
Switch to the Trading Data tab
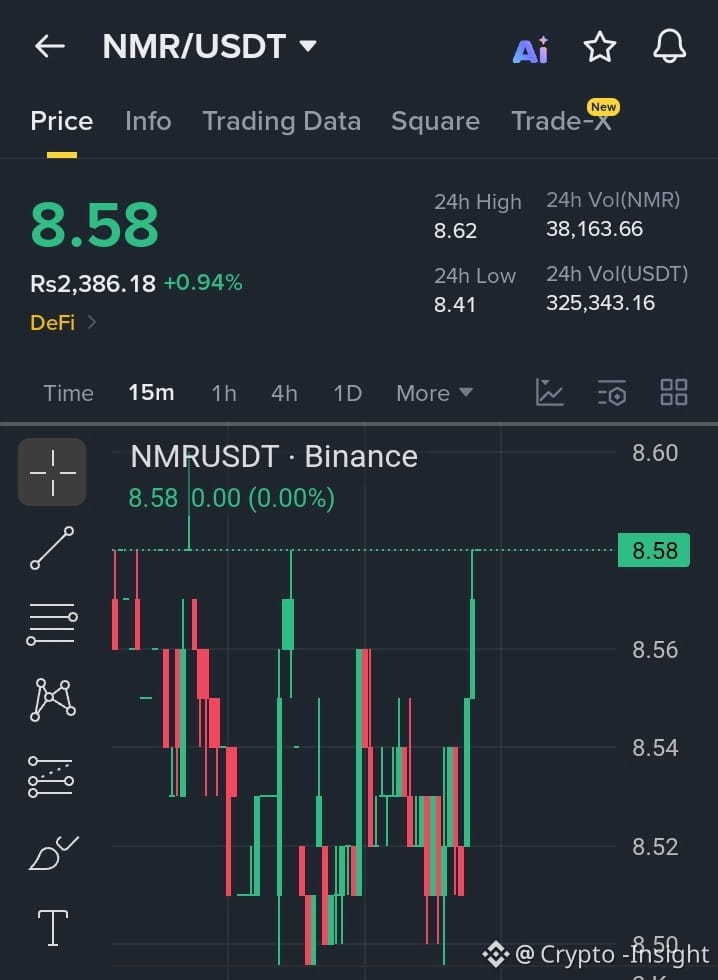(281, 122)
